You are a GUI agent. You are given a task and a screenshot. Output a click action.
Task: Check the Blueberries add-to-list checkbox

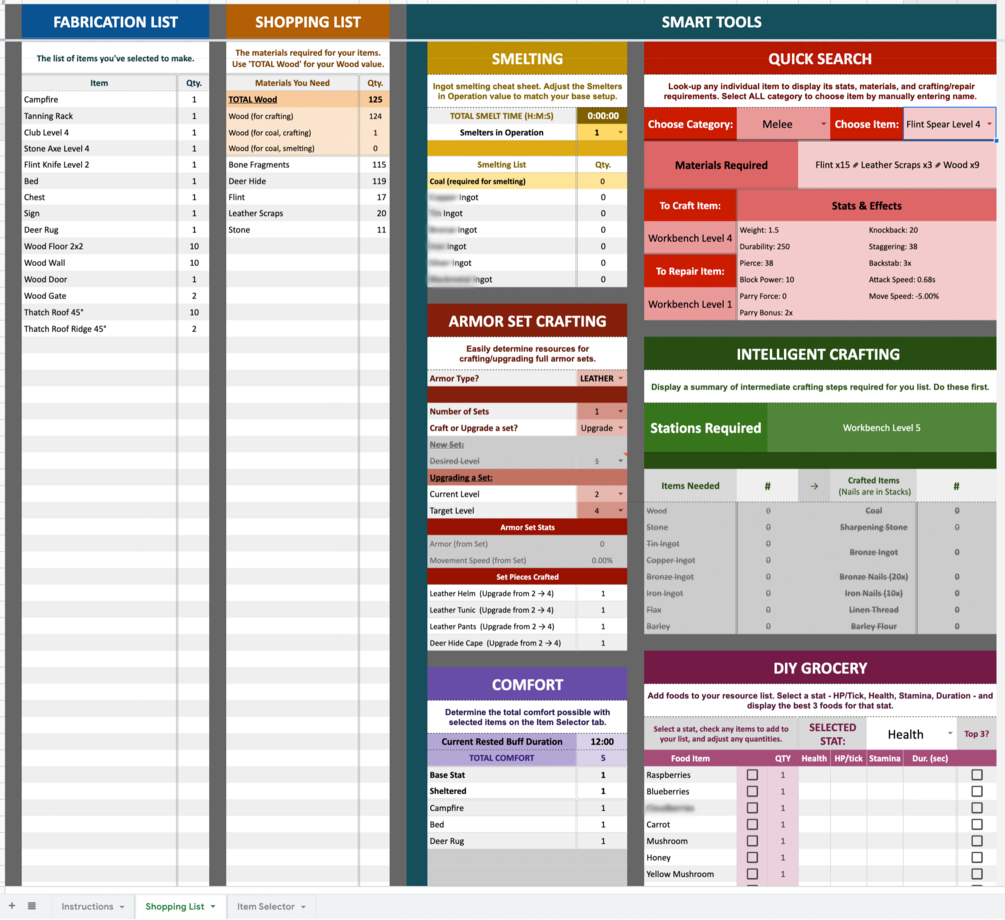point(752,792)
